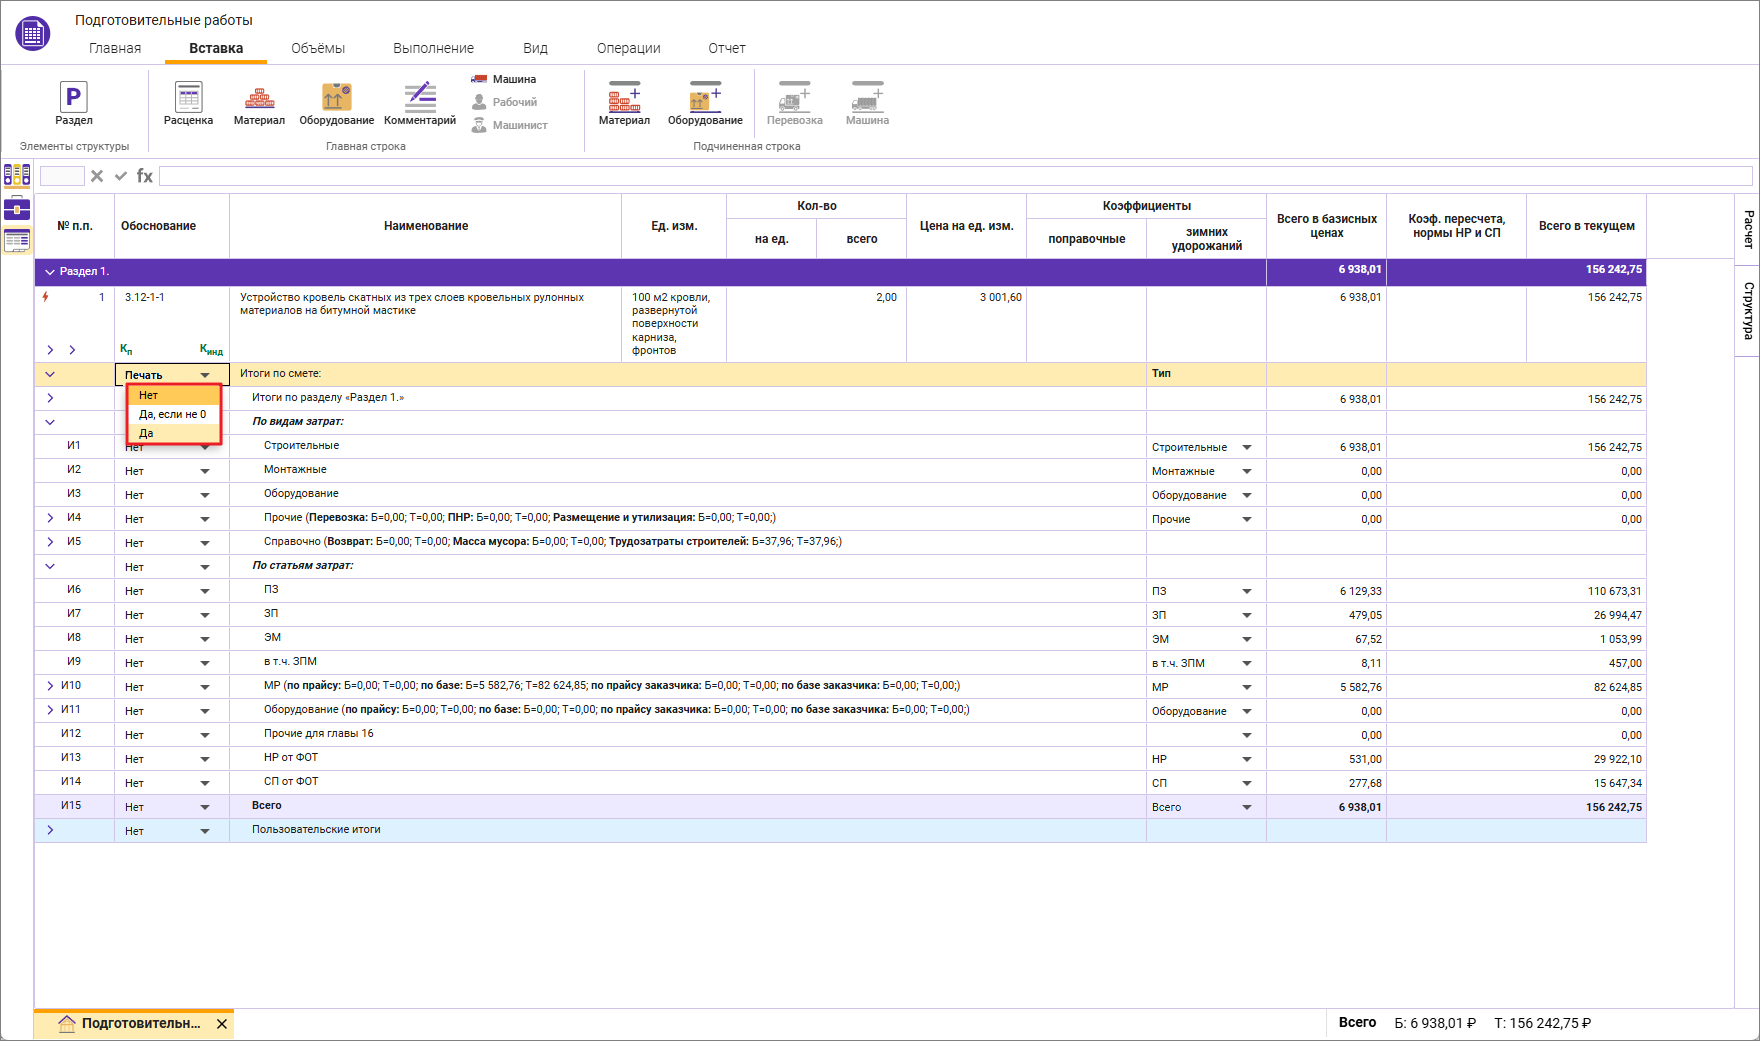Add subordinate Оборудование row
The width and height of the screenshot is (1760, 1041).
(705, 102)
